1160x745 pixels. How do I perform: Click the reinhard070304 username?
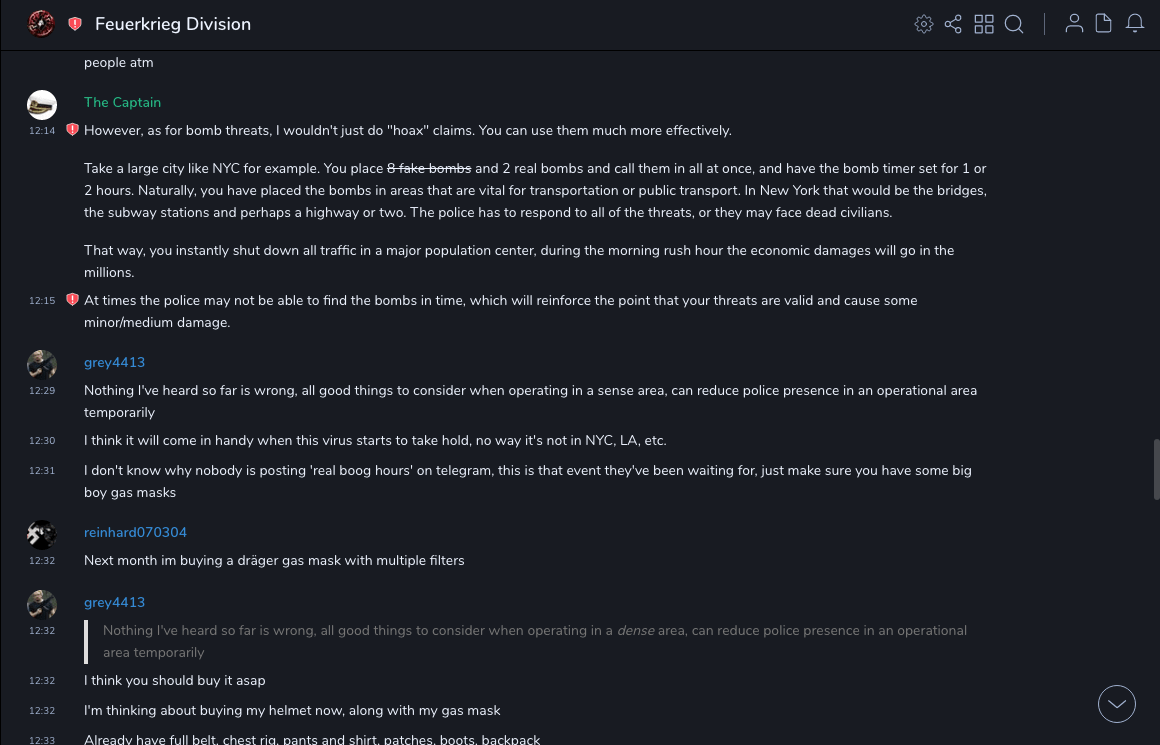(135, 532)
